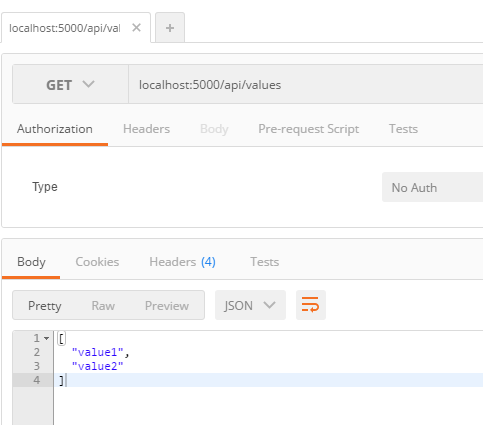Switch response view to Preview
Screen dimensions: 483x425
(167, 306)
